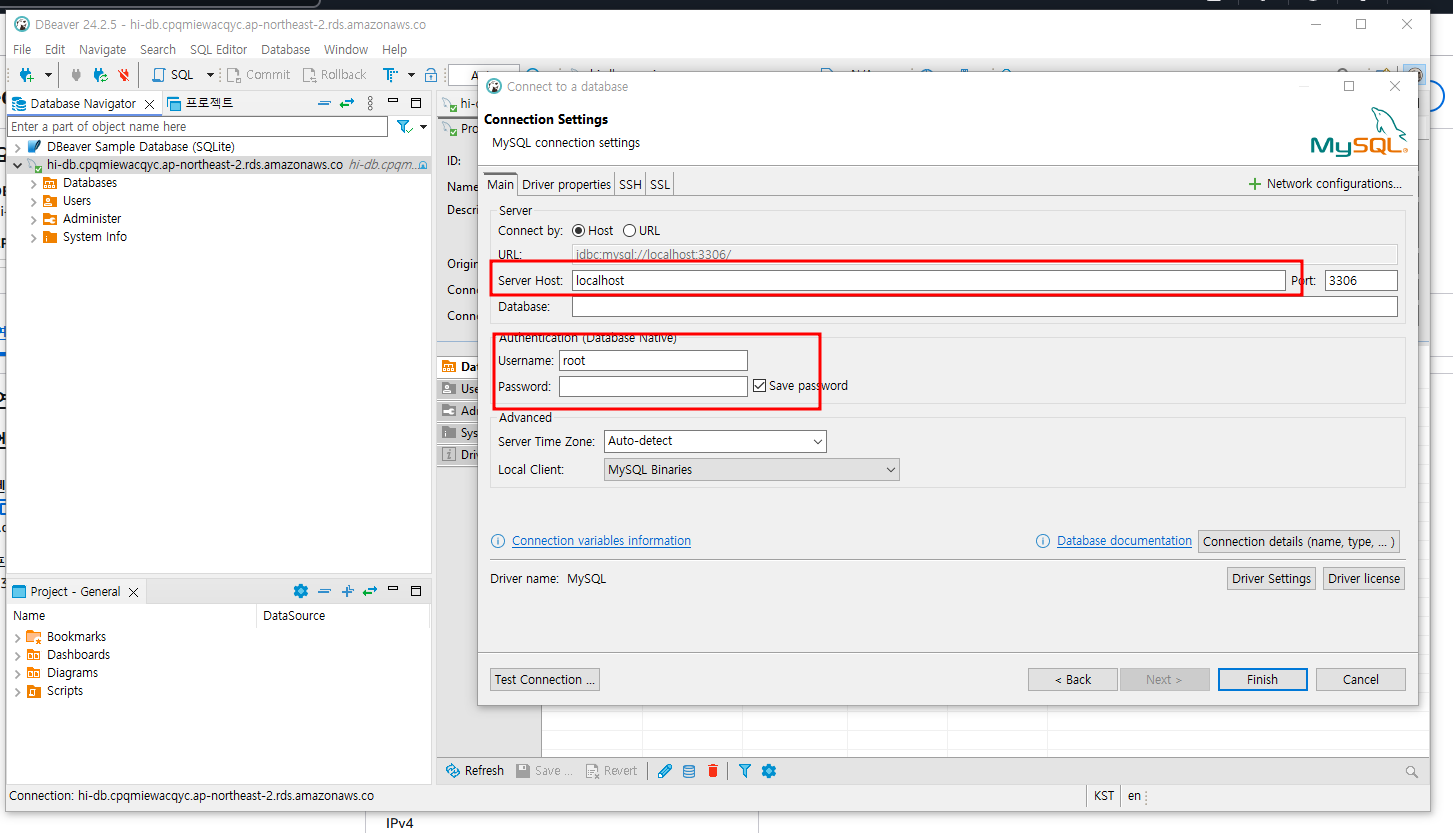
Task: Open a new SQL script from toolbar
Action: click(174, 75)
